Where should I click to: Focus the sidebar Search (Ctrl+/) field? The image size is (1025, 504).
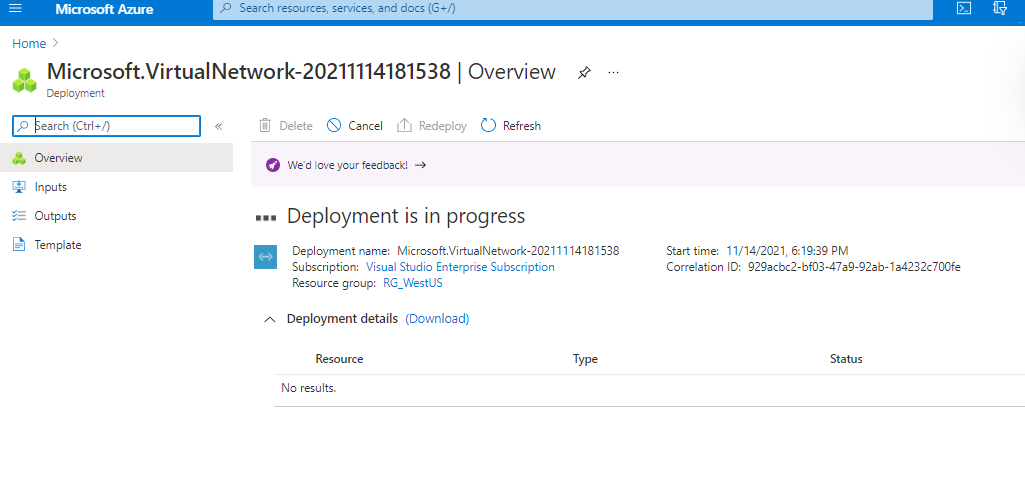point(107,126)
